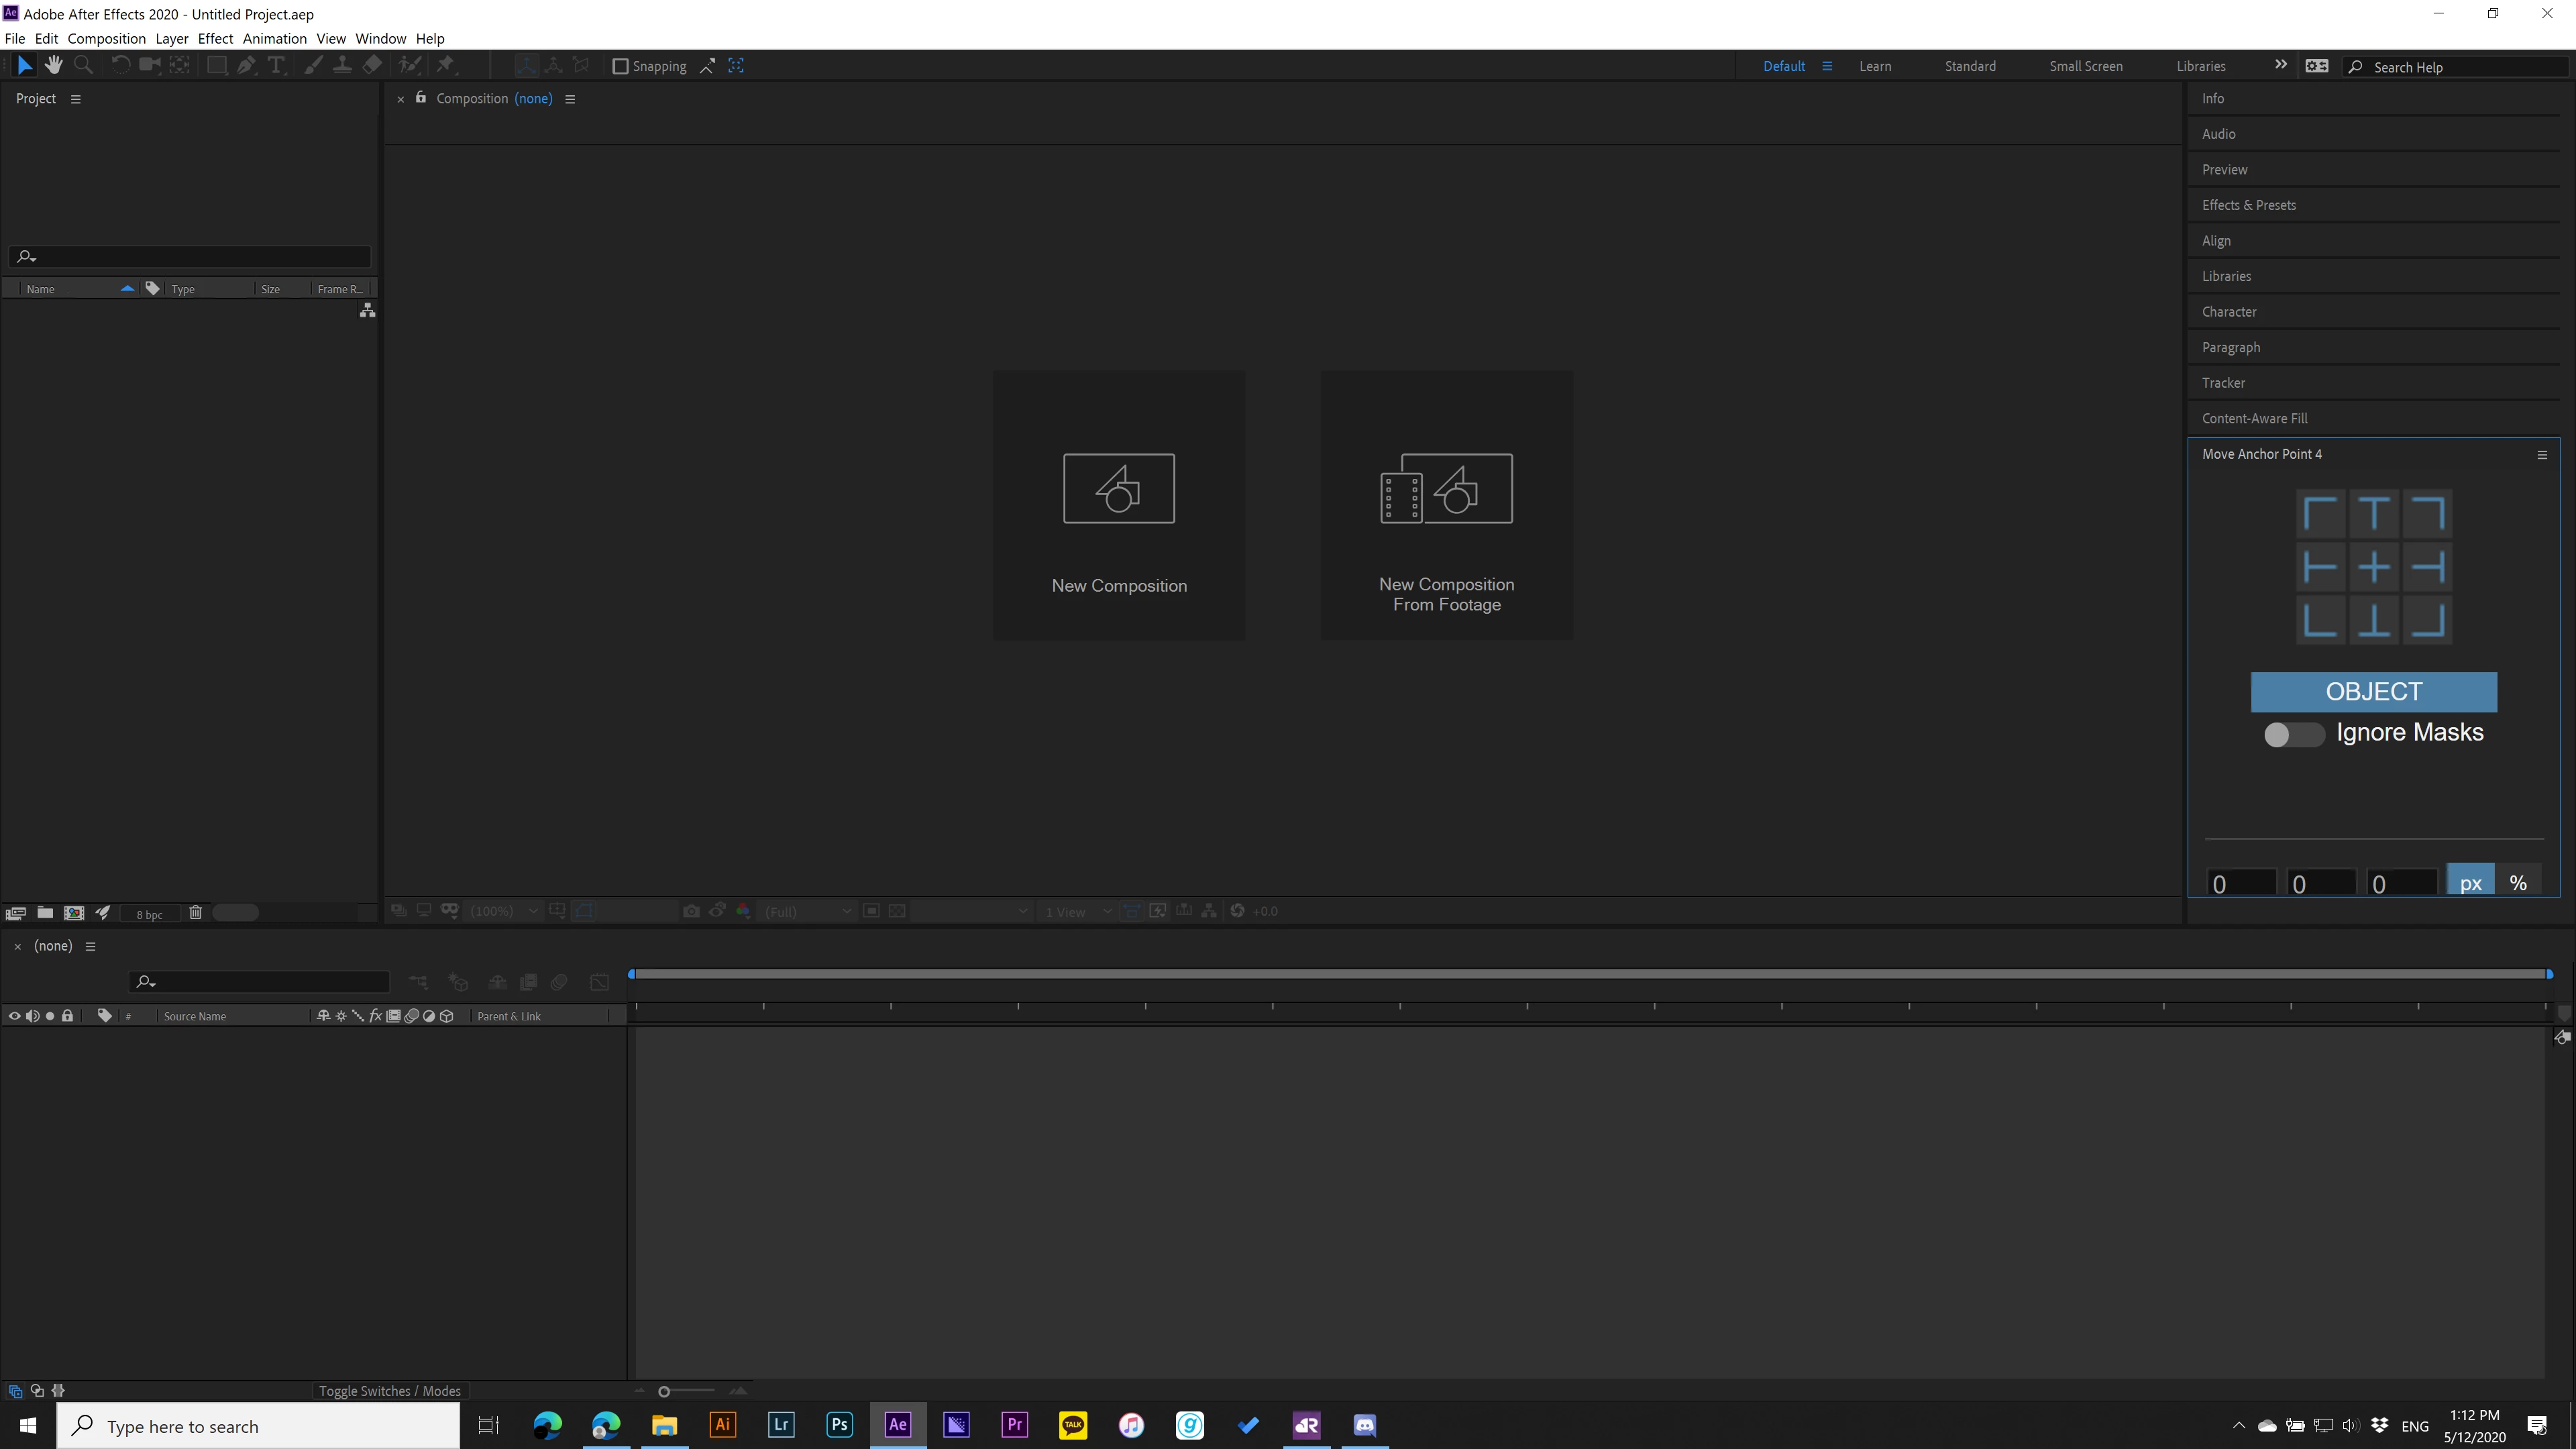Expand the workspace overflow chevron

2281,65
